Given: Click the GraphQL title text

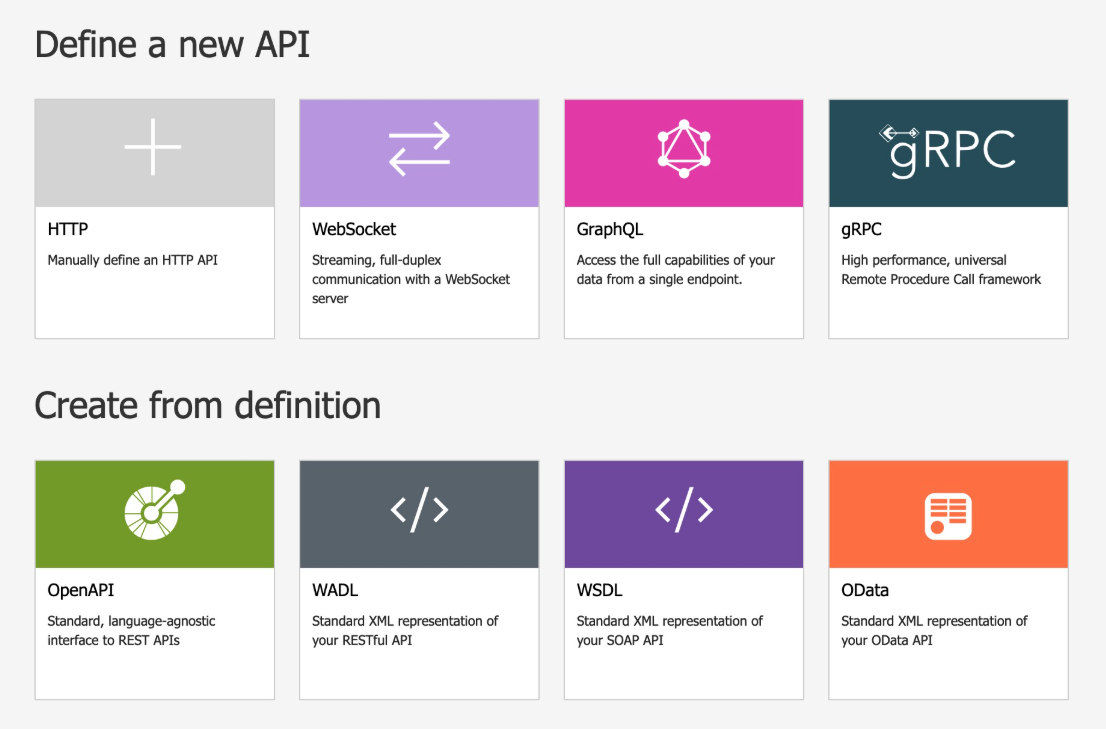Looking at the screenshot, I should click(x=610, y=230).
